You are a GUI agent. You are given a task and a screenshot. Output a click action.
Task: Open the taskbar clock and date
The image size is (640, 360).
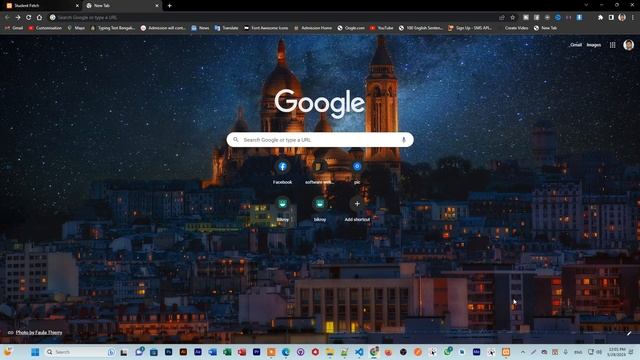617,352
